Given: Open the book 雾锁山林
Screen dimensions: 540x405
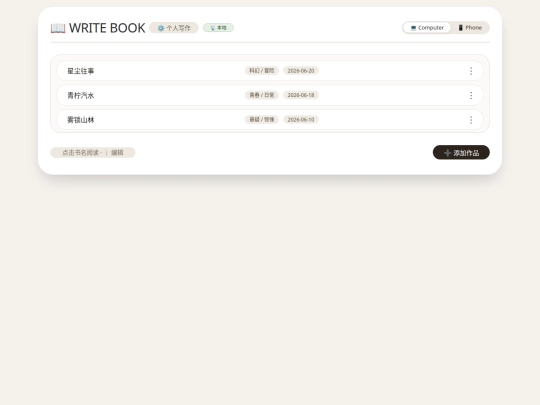Looking at the screenshot, I should (x=81, y=120).
